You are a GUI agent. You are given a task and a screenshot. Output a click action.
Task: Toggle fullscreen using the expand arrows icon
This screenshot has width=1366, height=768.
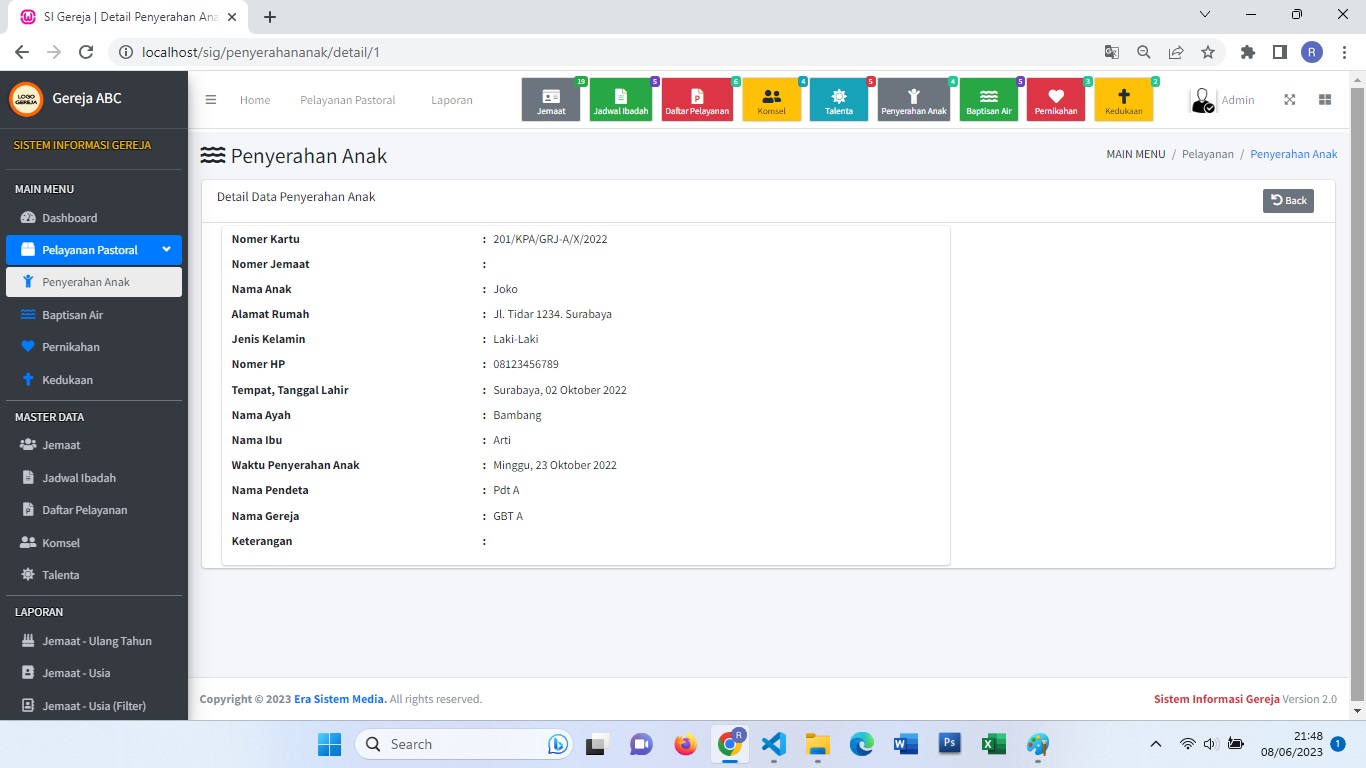click(x=1289, y=100)
